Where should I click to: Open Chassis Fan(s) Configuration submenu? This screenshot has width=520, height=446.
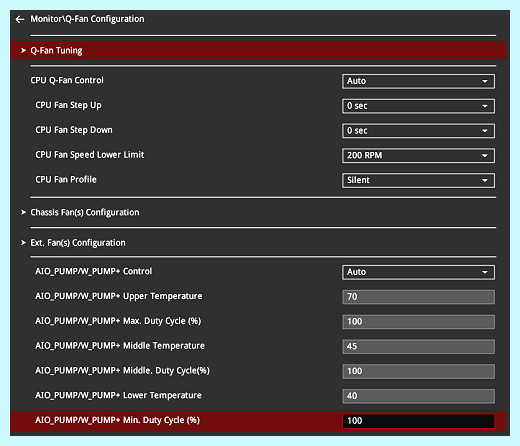click(x=85, y=212)
